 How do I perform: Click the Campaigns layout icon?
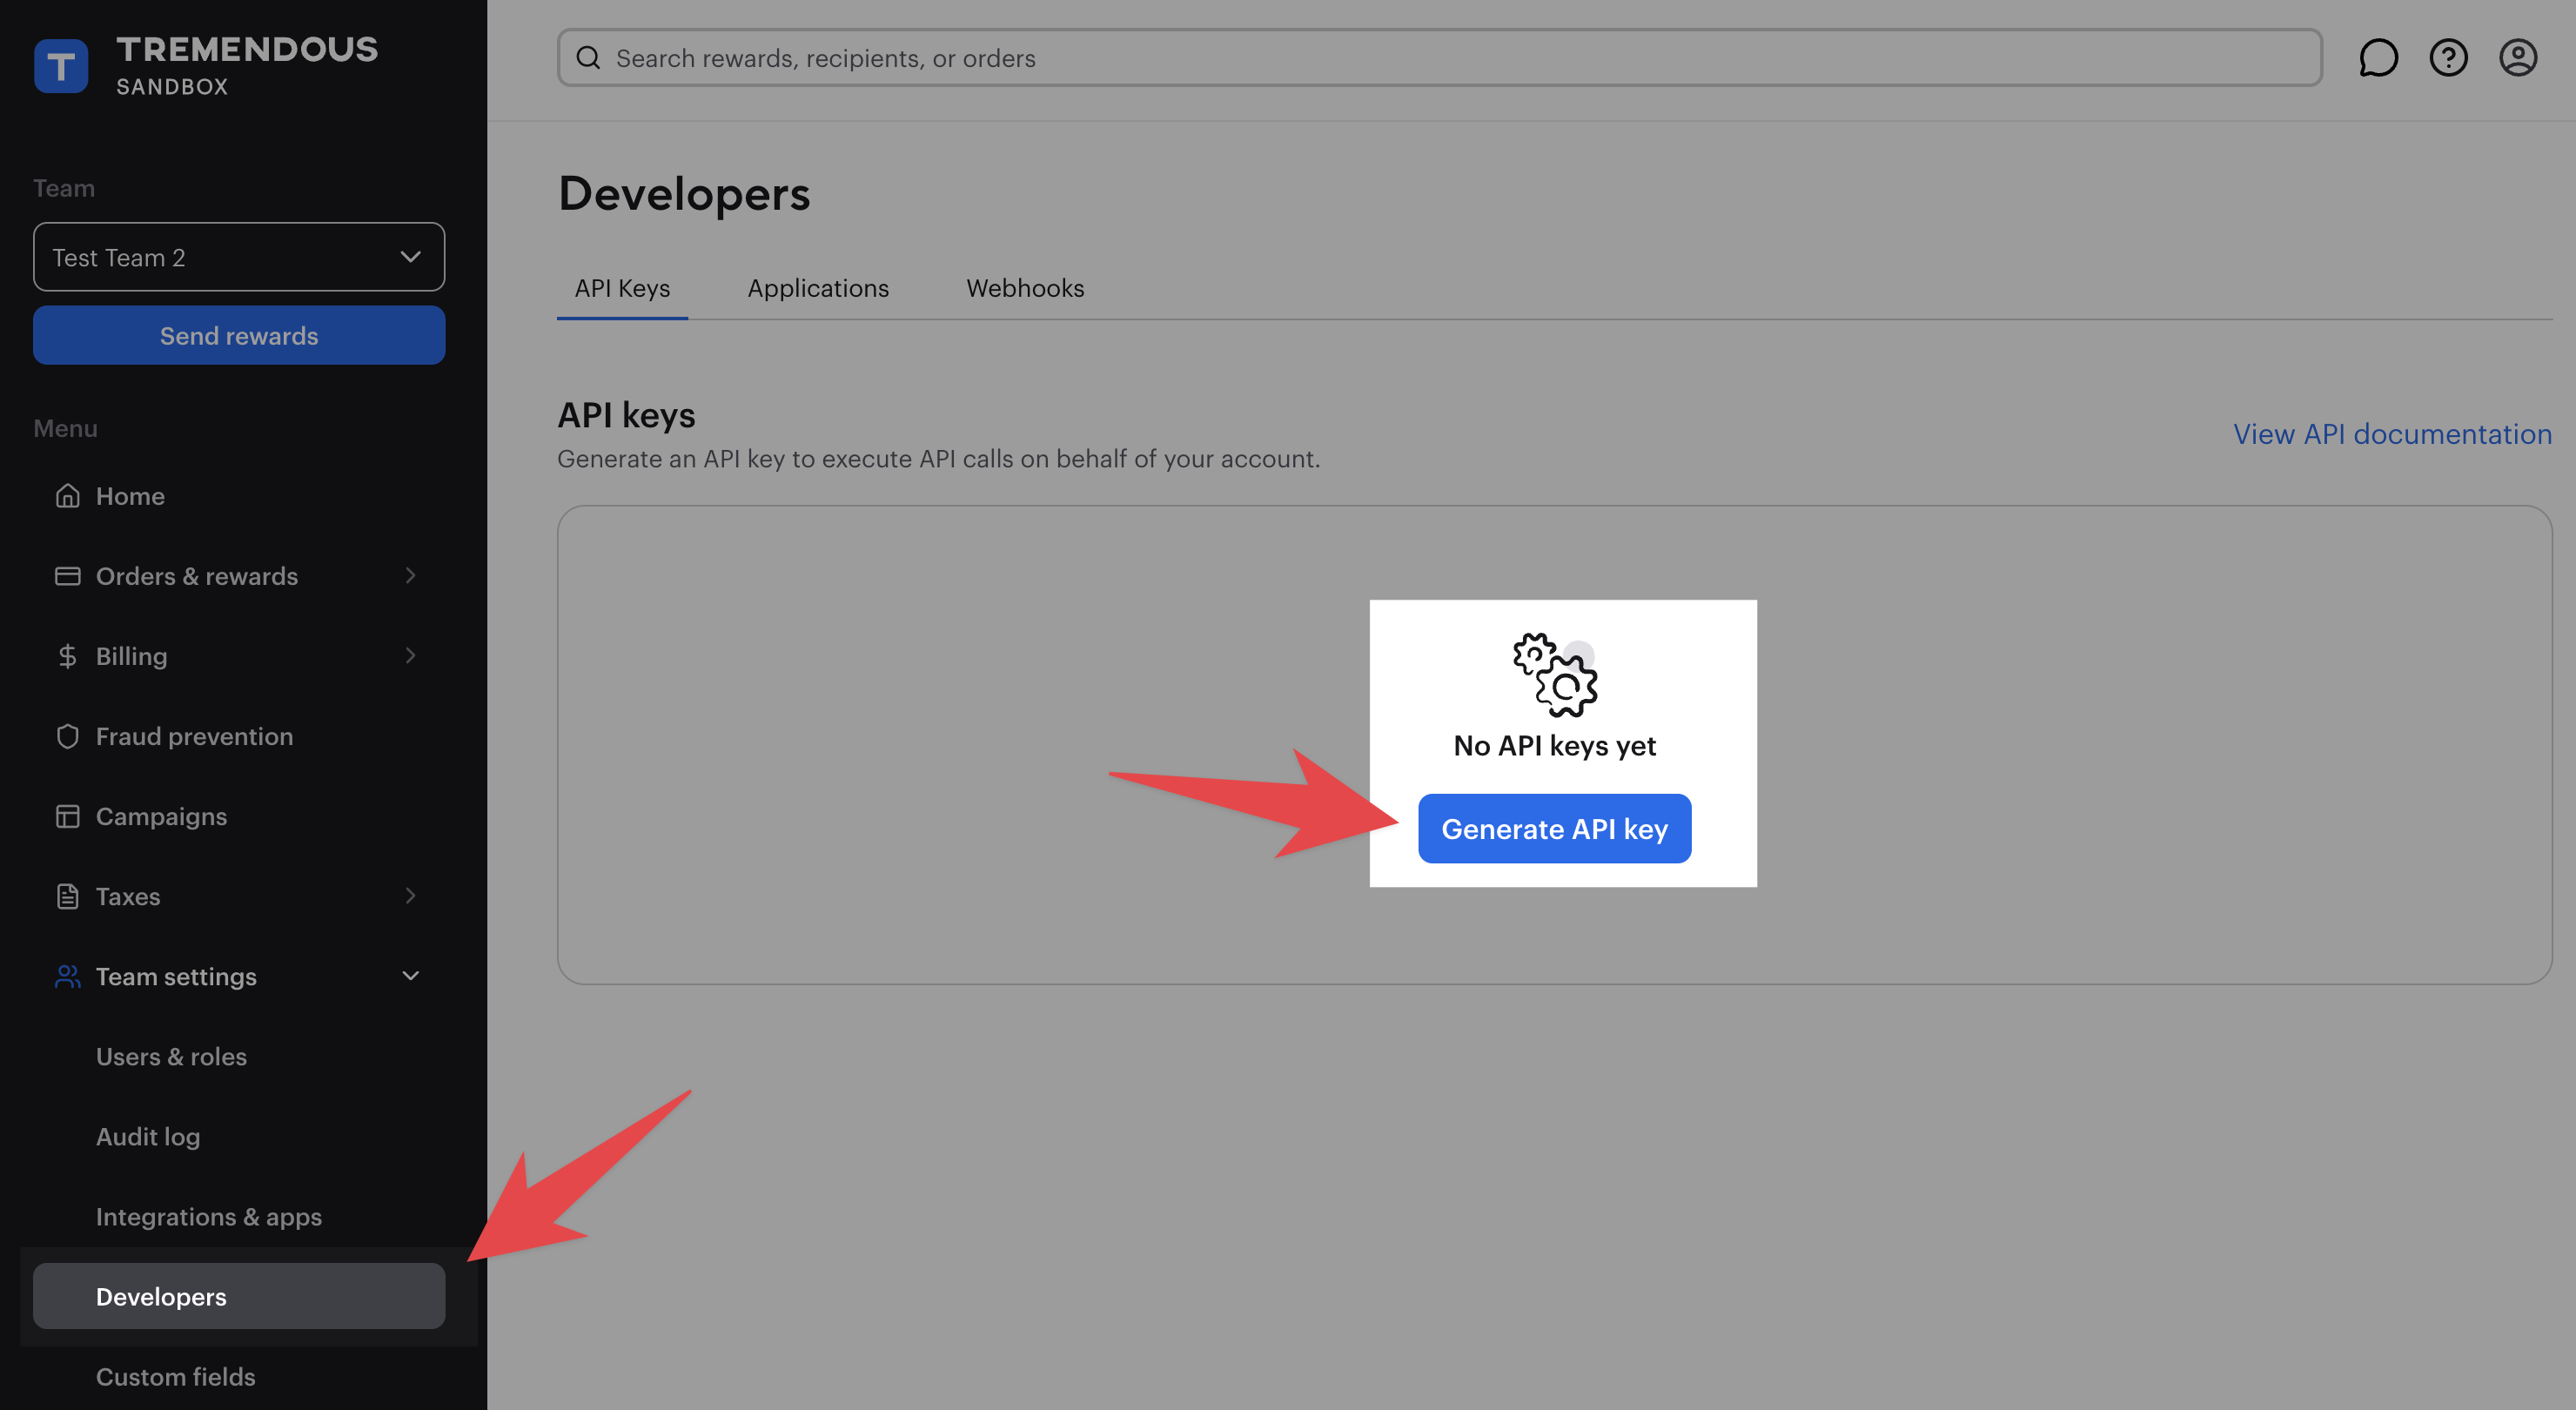pyautogui.click(x=67, y=816)
